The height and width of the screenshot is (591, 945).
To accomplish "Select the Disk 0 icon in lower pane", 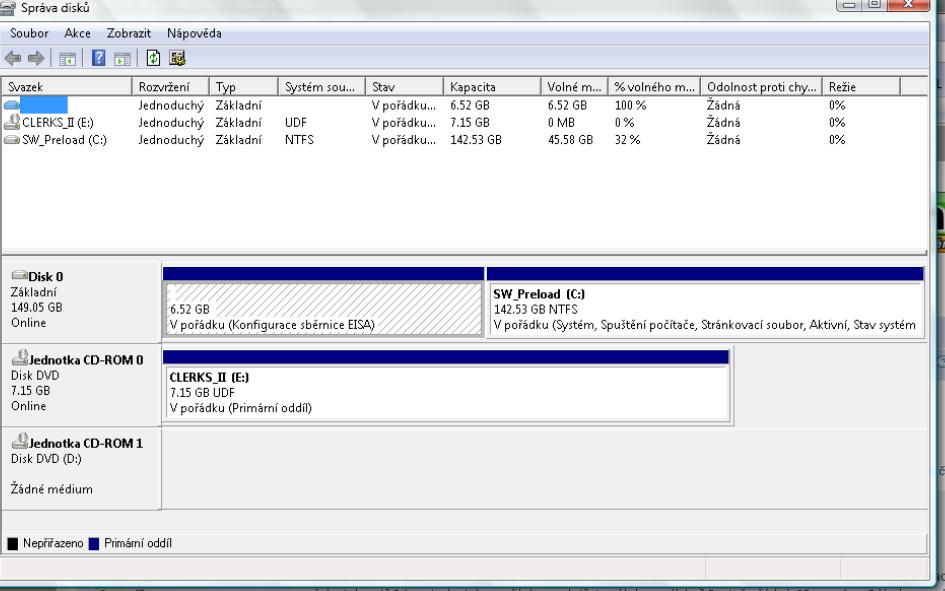I will point(18,277).
